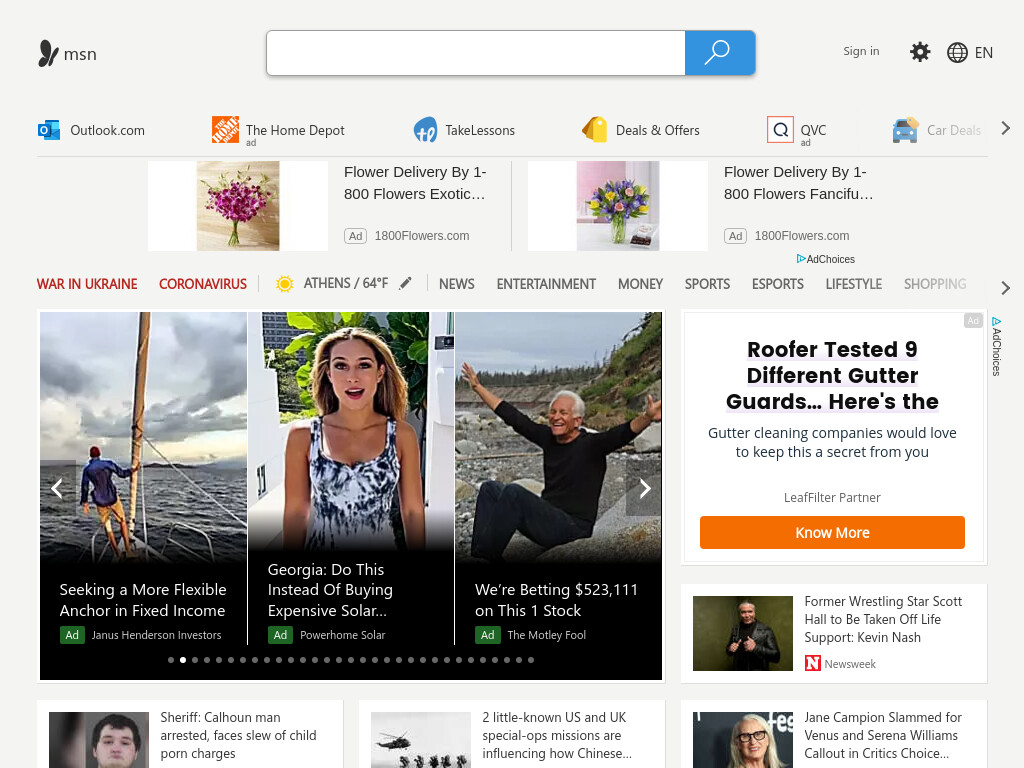
Task: Click the msn butterfly logo
Action: [48, 54]
